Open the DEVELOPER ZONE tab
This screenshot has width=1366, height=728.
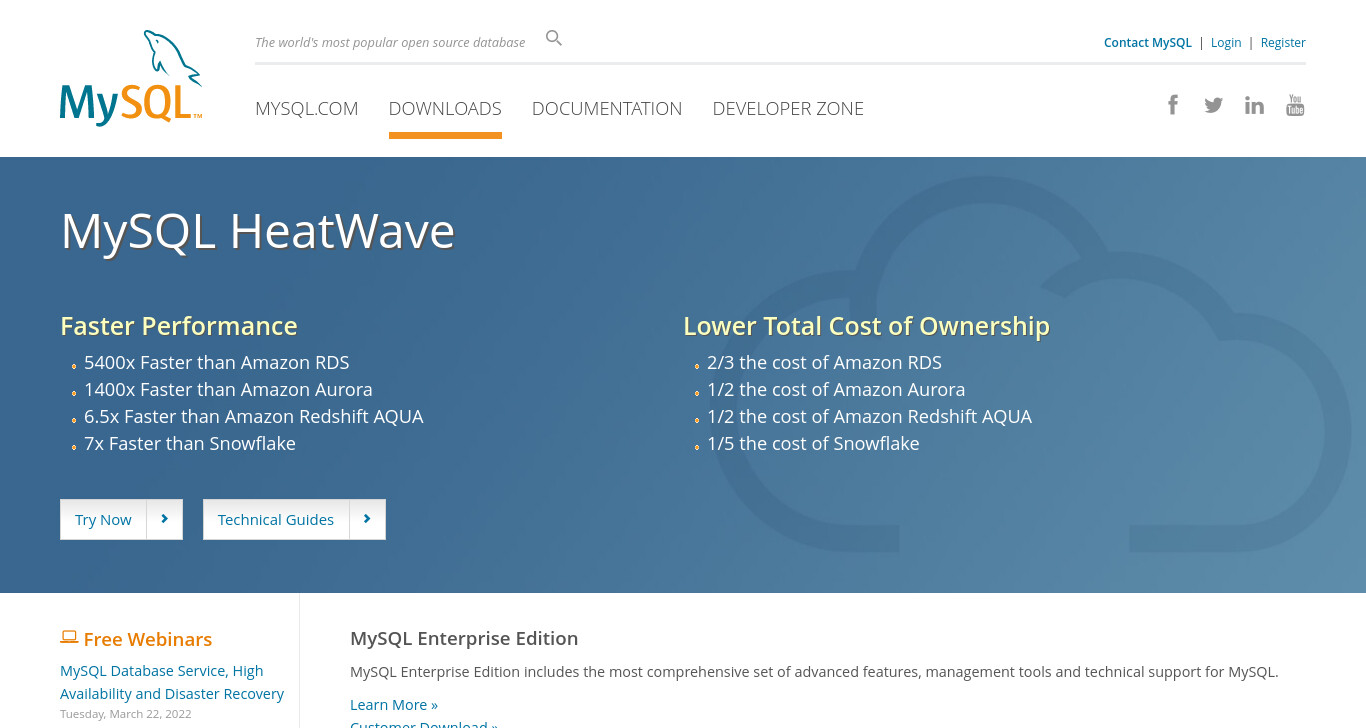[x=788, y=108]
